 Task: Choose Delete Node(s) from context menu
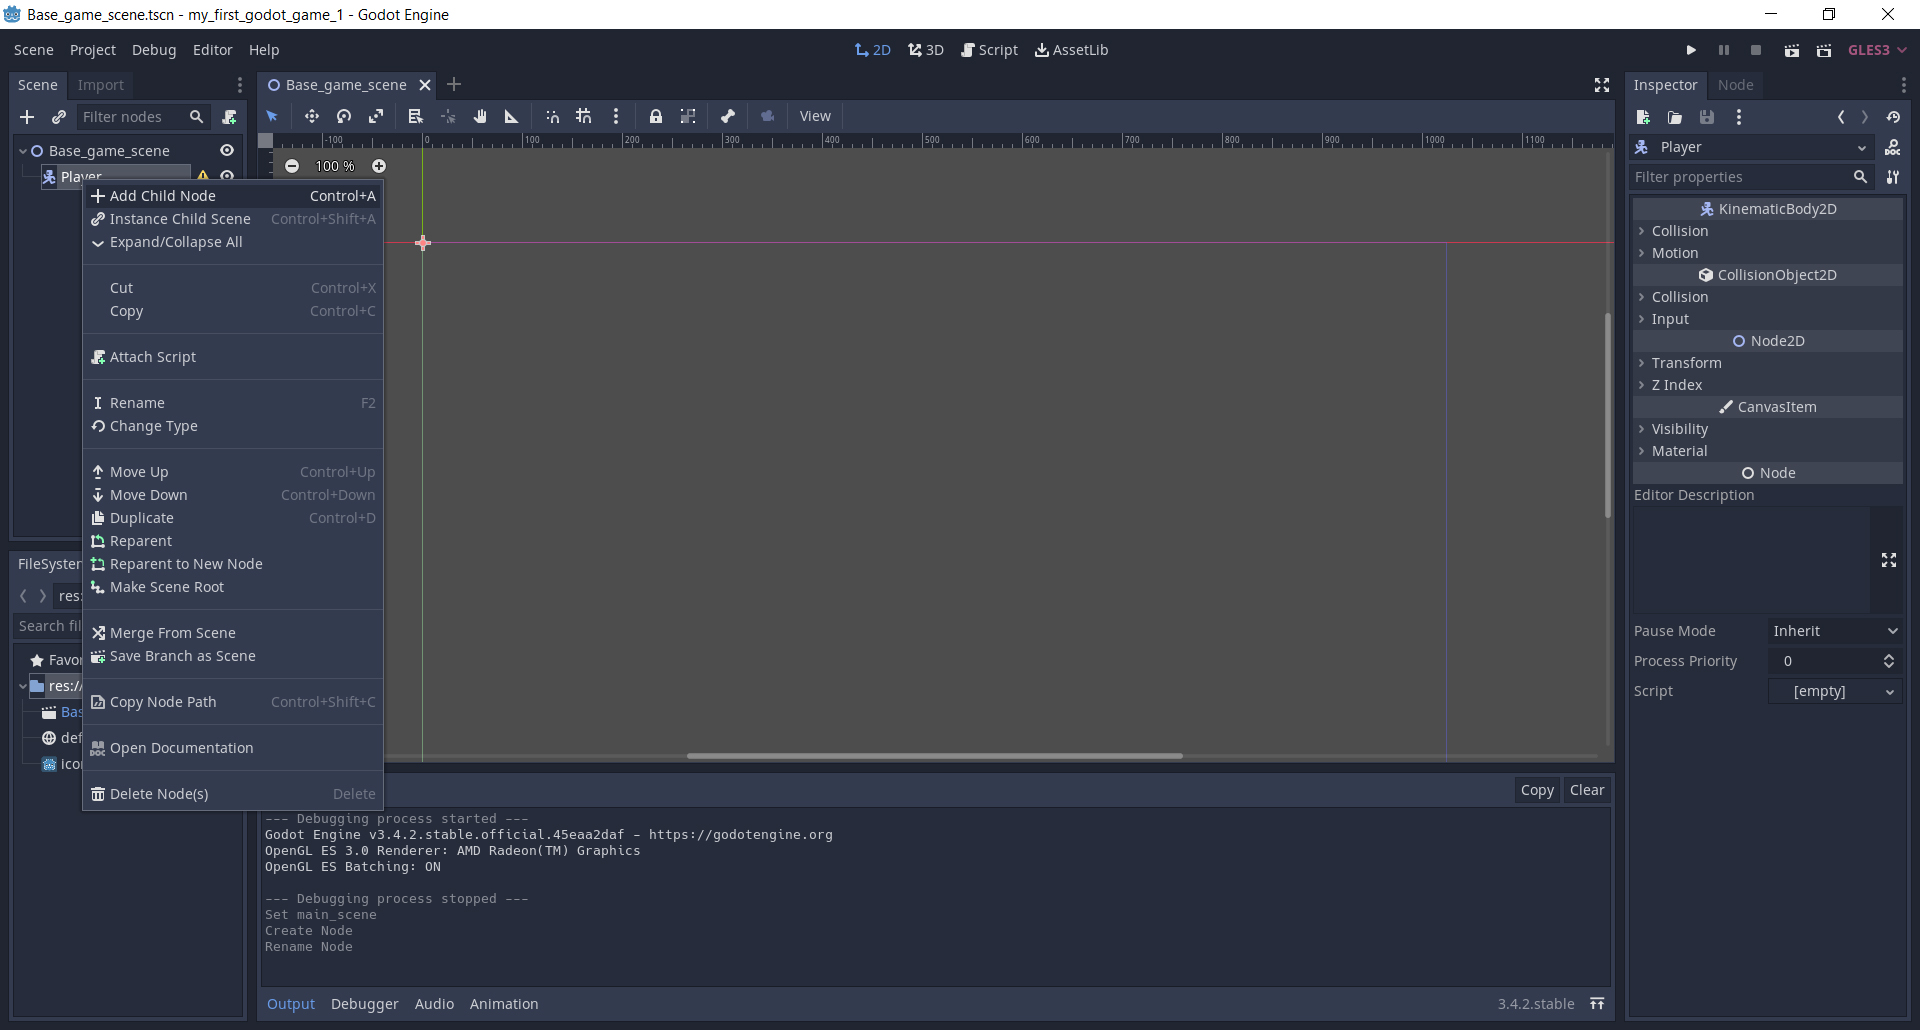coord(233,794)
